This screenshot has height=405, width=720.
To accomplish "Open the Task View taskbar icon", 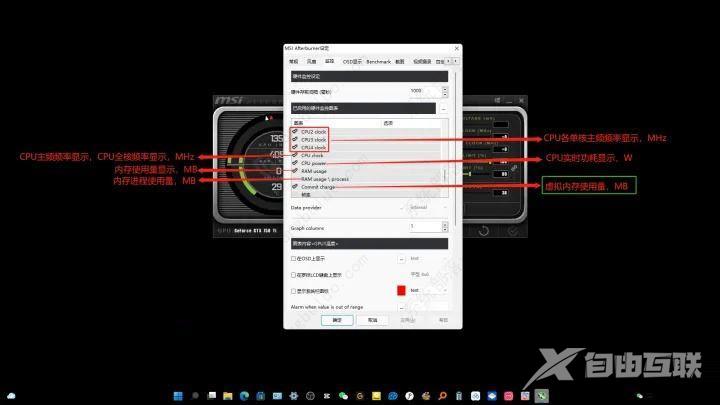I will point(212,395).
